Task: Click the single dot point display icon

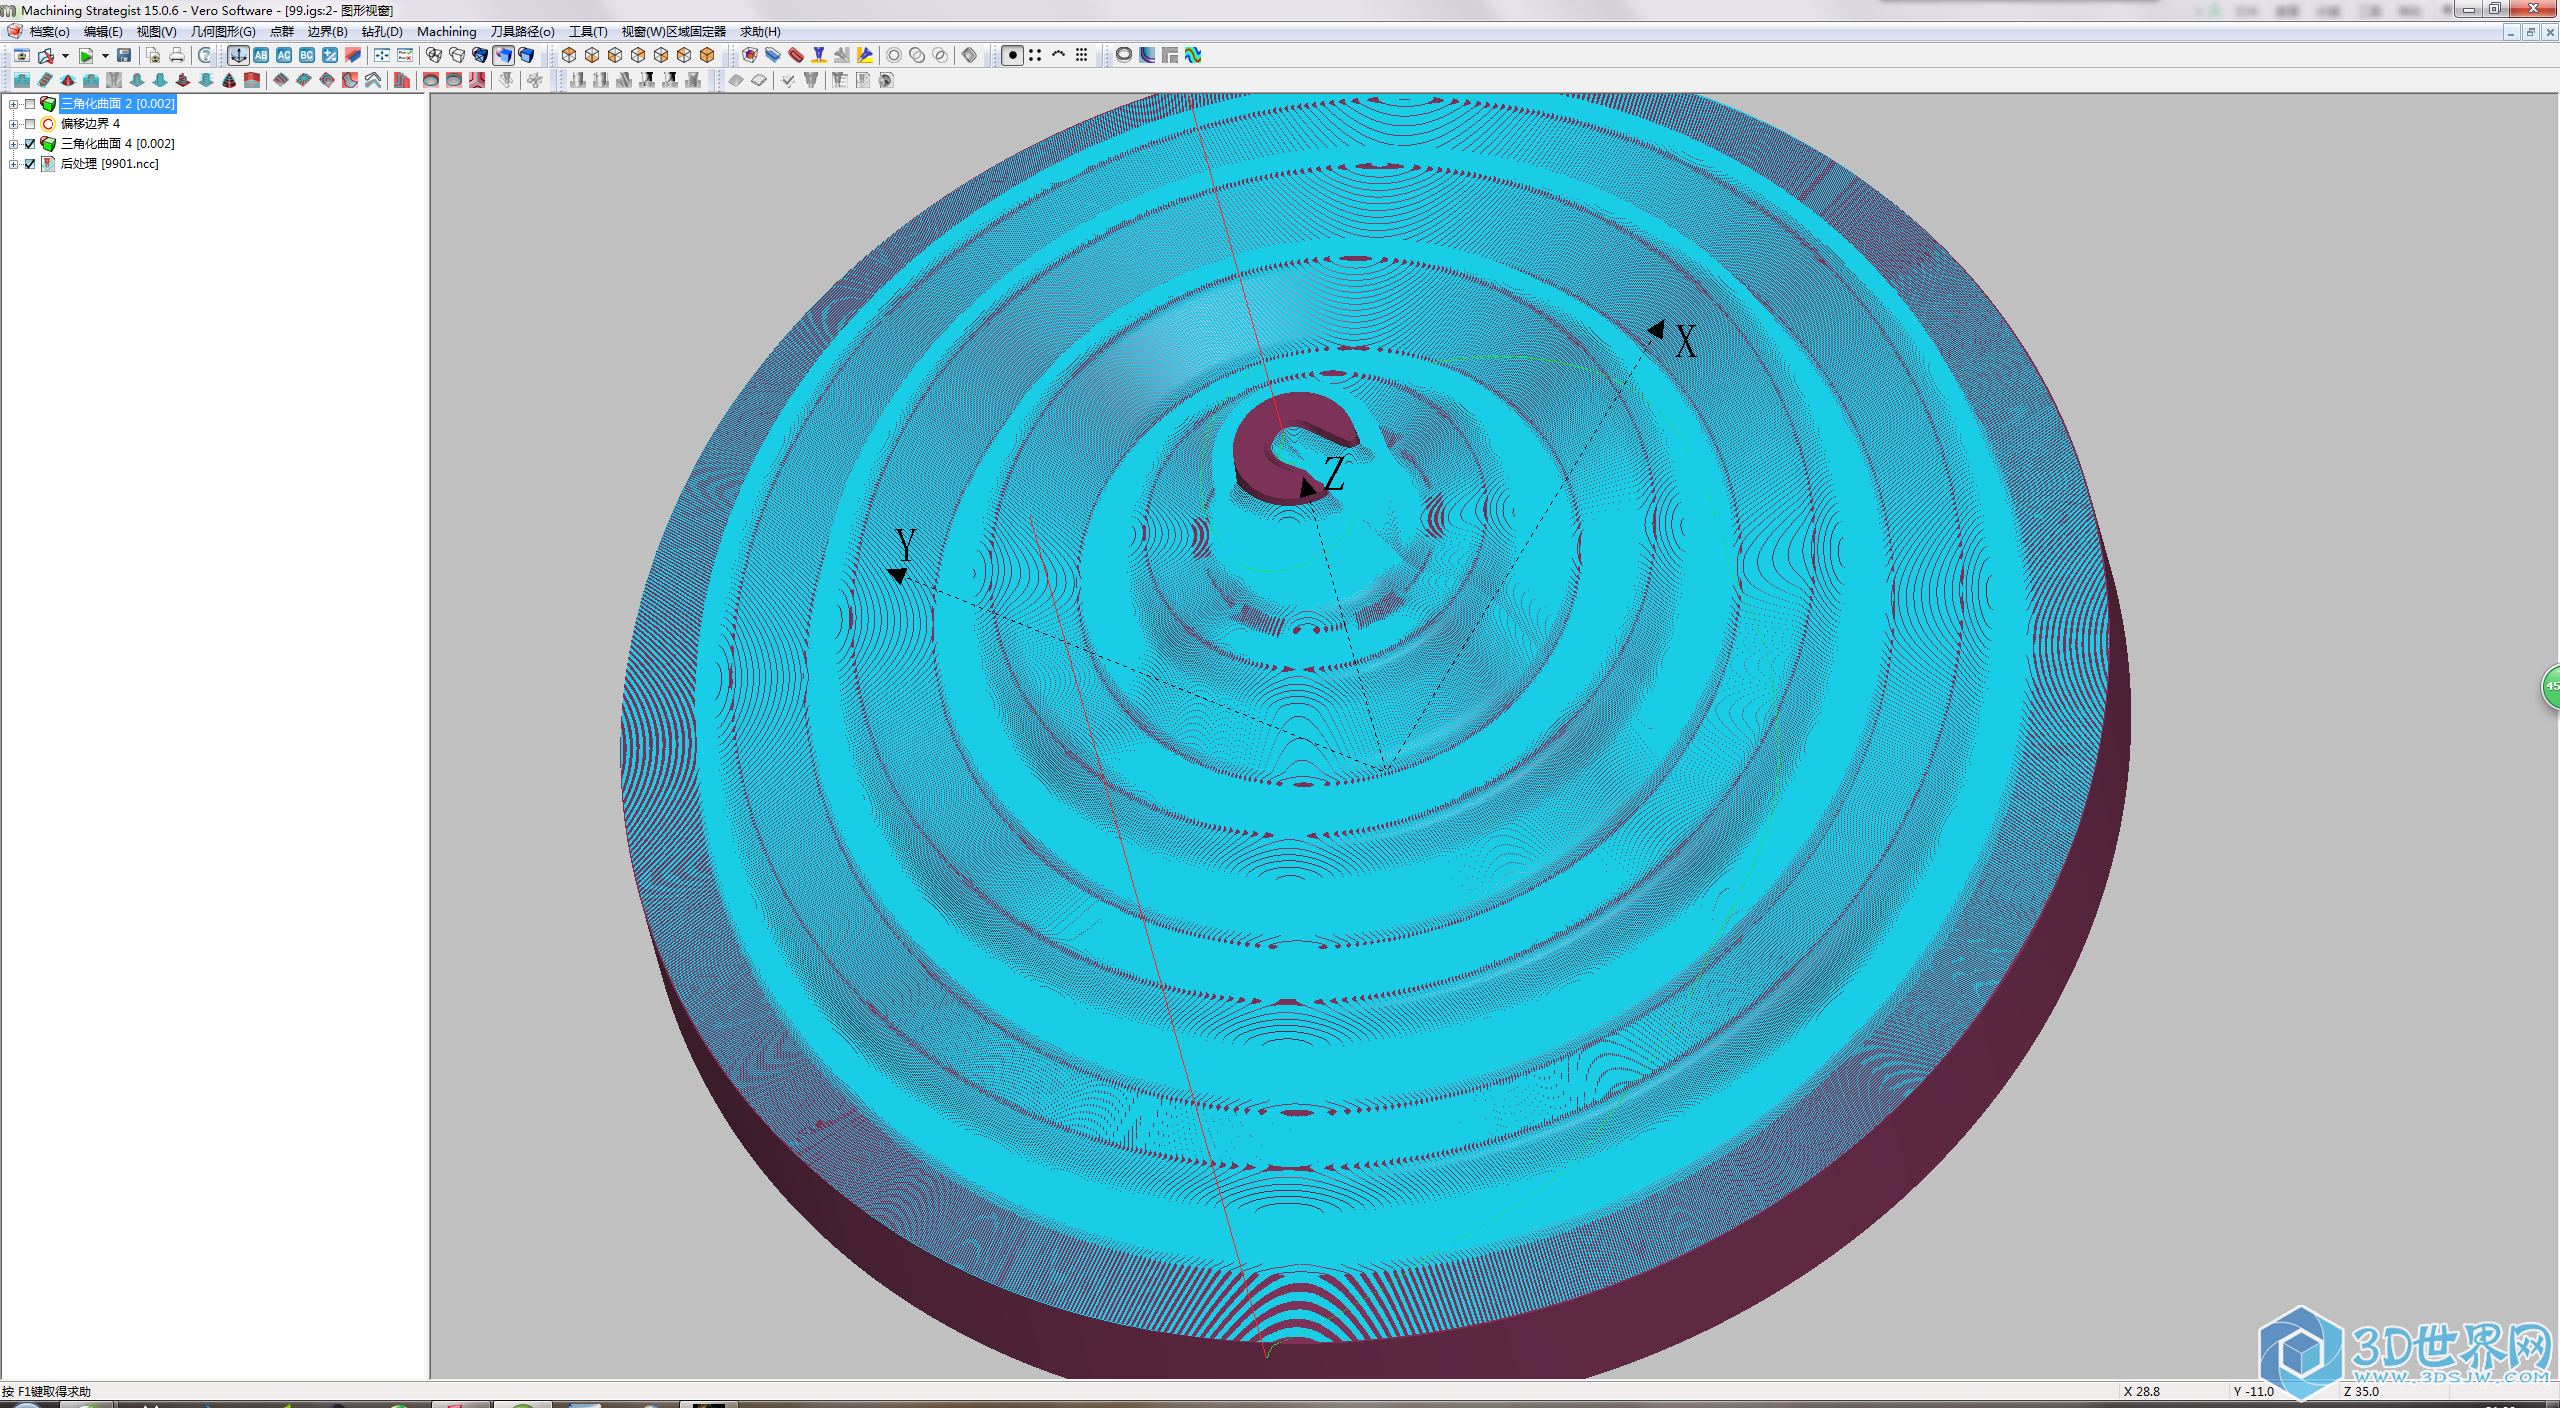Action: tap(1012, 55)
